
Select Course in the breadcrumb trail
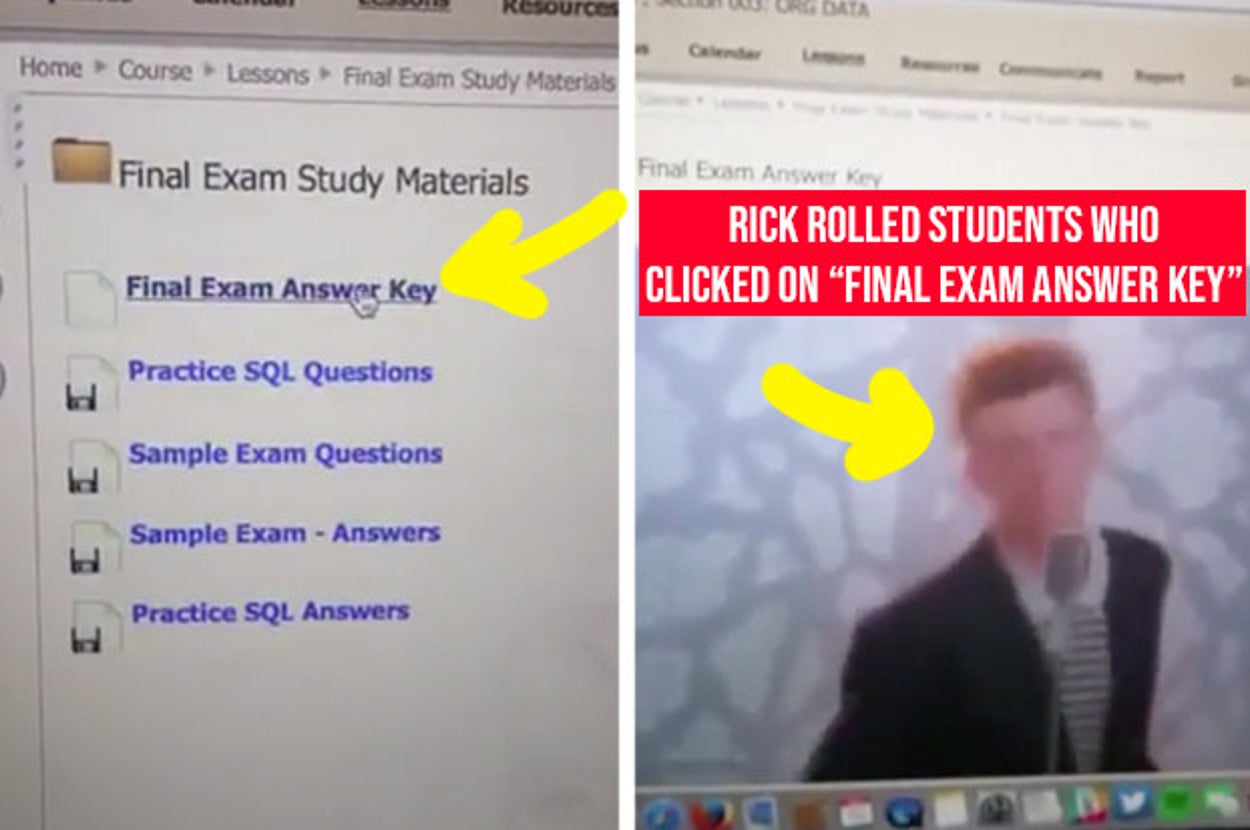click(156, 71)
